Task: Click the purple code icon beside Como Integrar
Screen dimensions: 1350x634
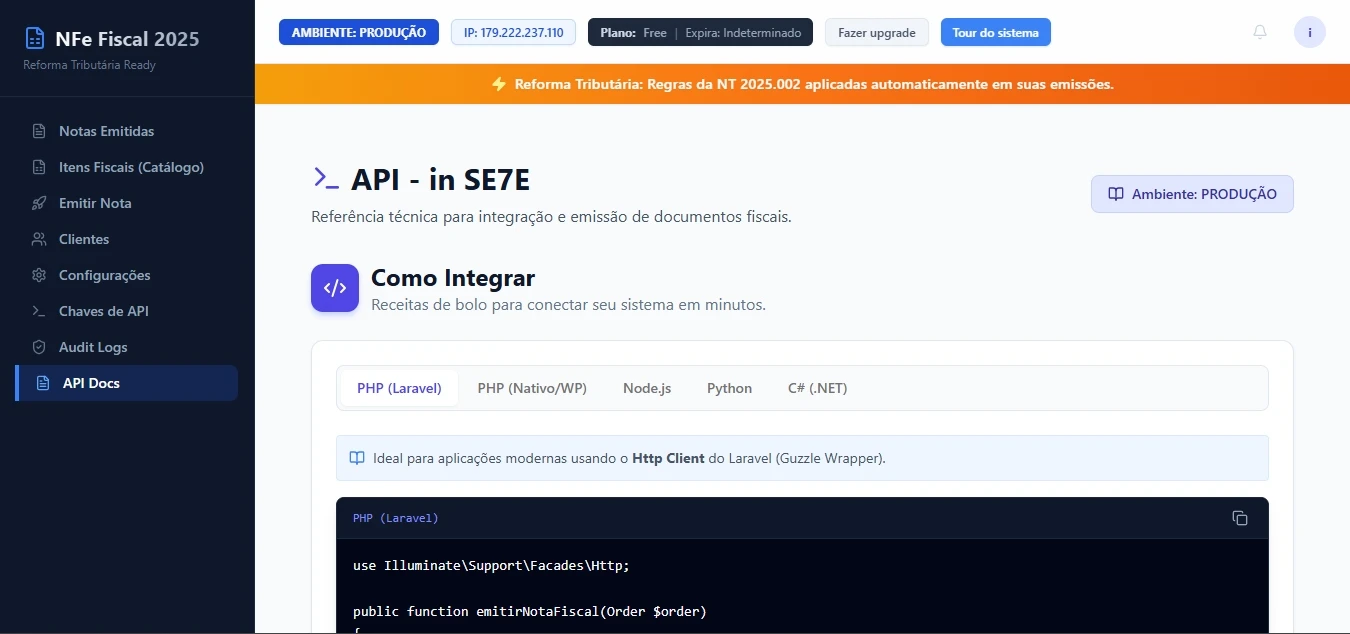Action: (x=334, y=288)
